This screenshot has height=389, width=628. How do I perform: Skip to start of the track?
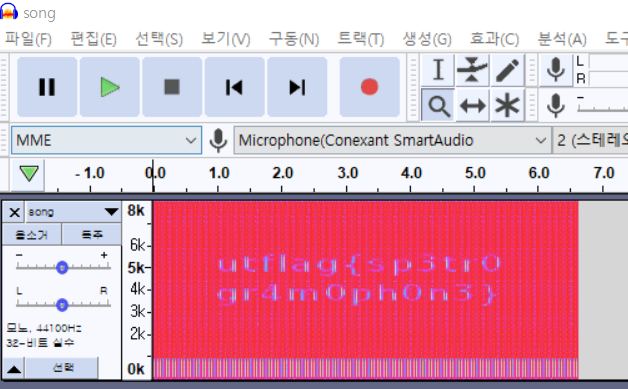click(x=235, y=87)
